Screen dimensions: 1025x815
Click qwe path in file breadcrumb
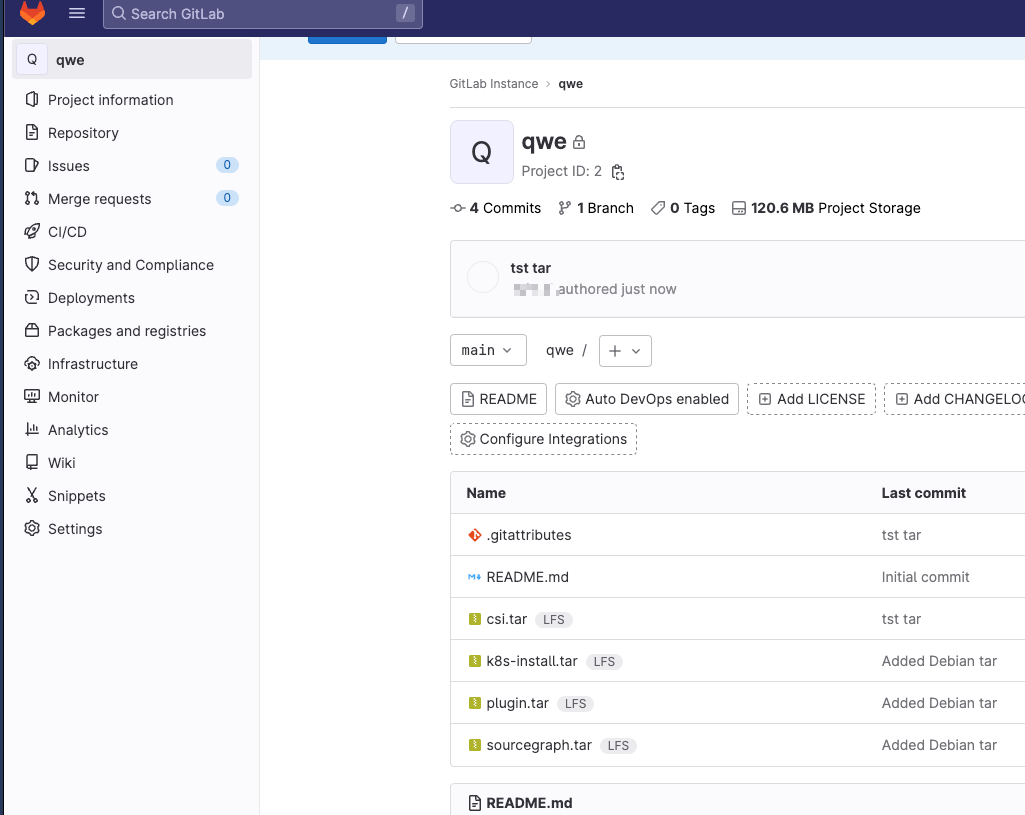click(560, 350)
